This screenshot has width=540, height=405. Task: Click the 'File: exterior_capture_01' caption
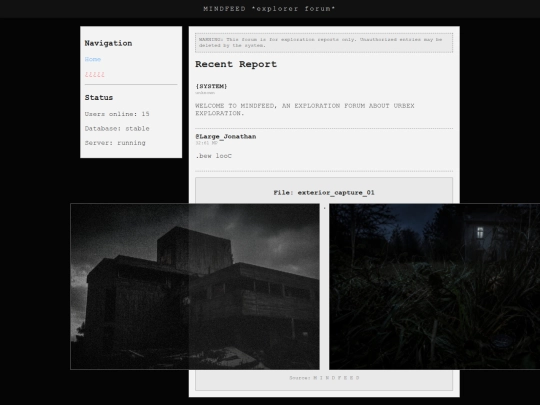[324, 193]
